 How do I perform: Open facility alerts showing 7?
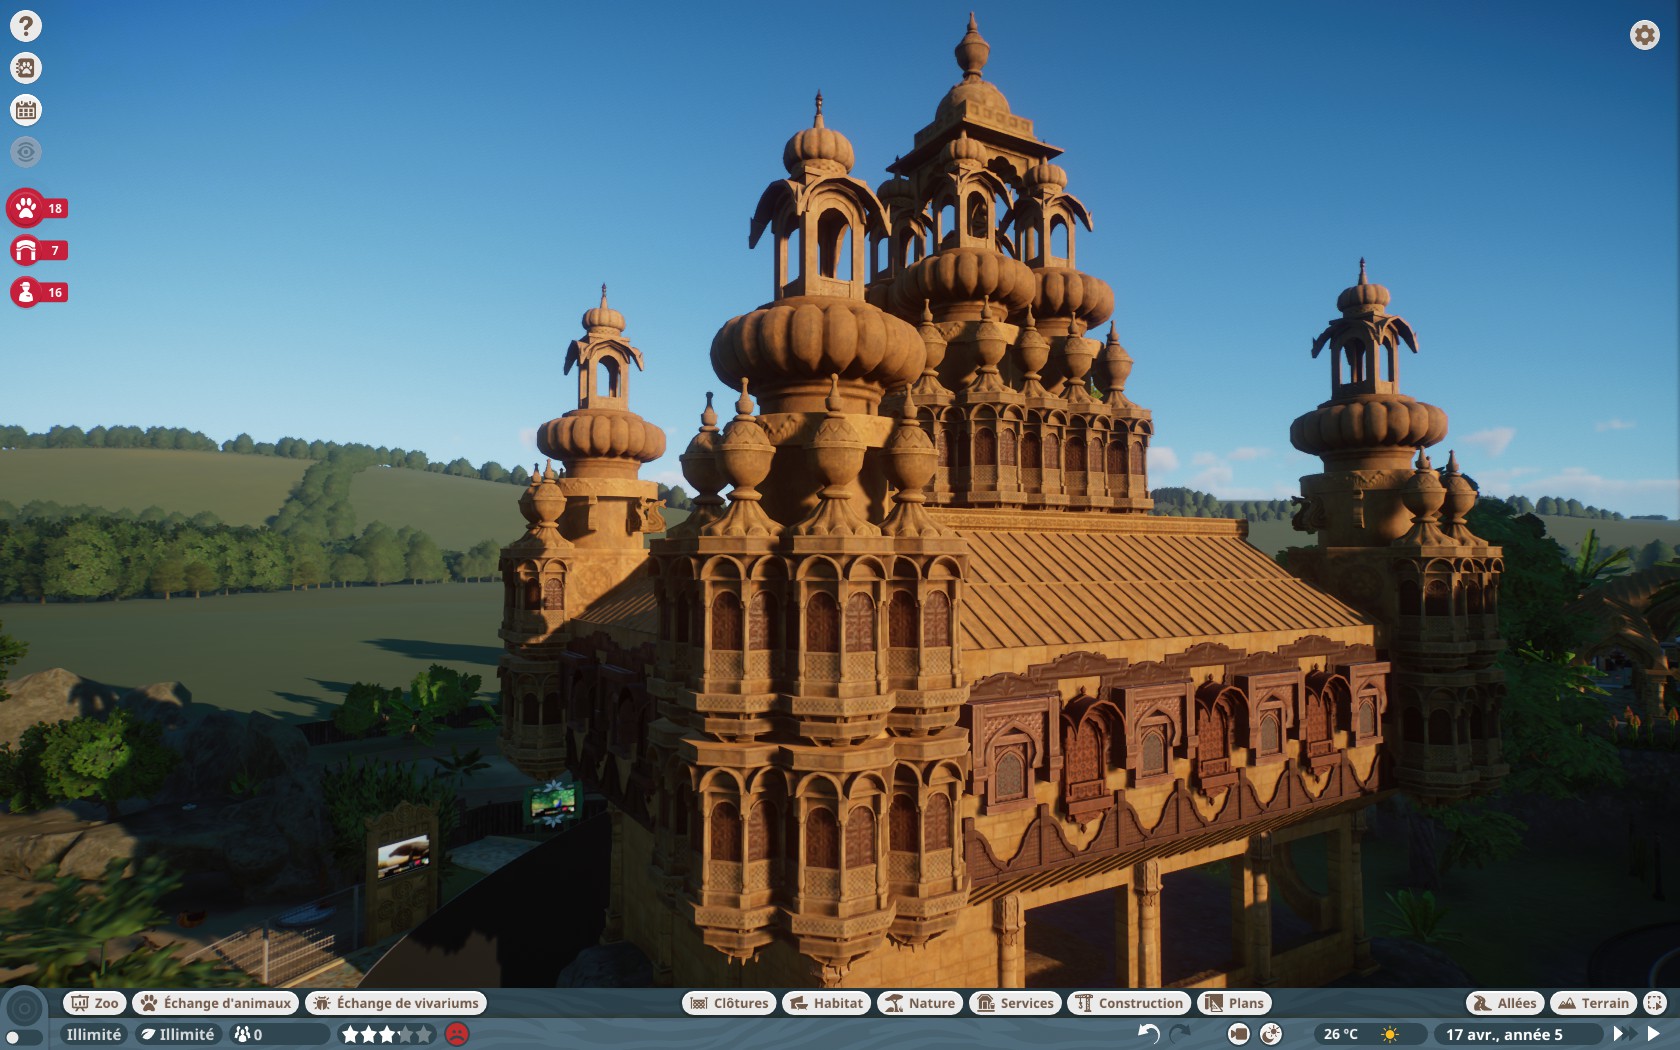38,250
